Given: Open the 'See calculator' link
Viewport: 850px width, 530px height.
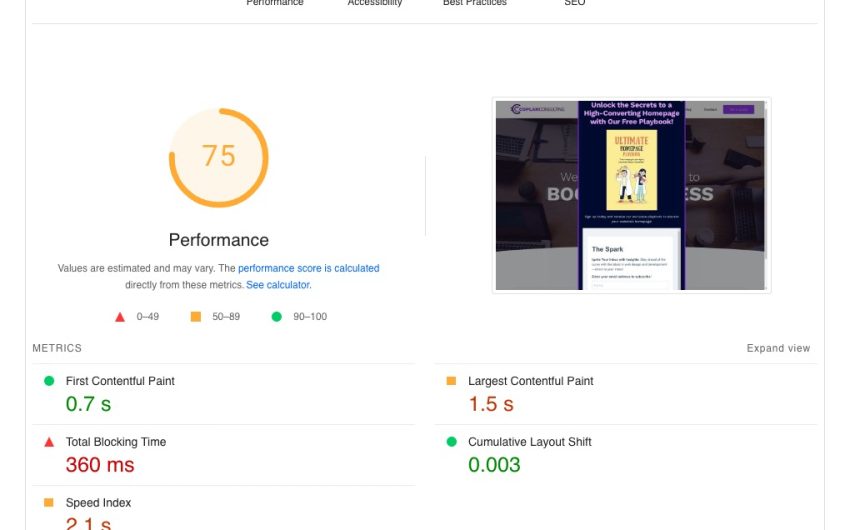Looking at the screenshot, I should coord(278,285).
